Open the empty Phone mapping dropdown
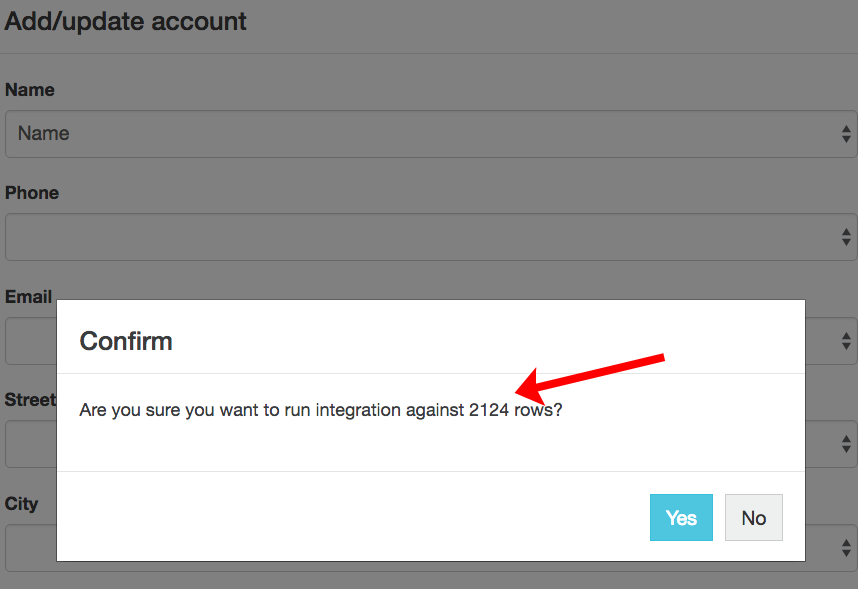The width and height of the screenshot is (858, 589). (420, 237)
